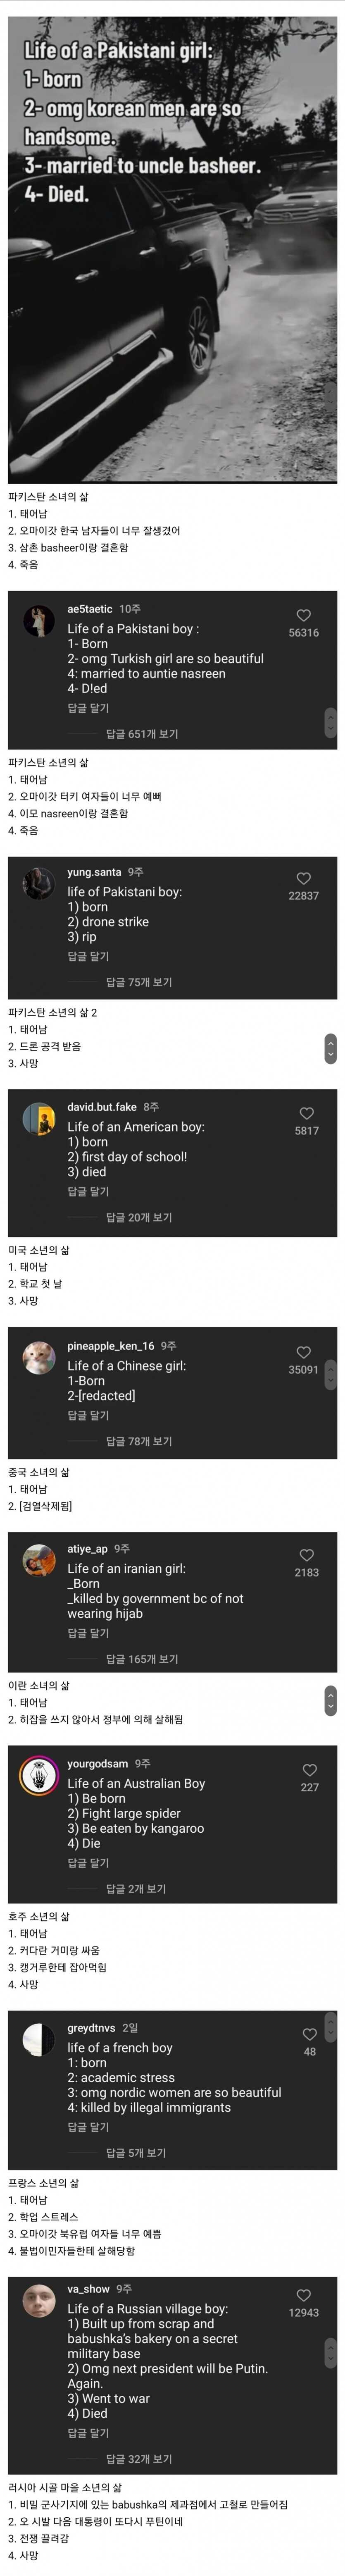This screenshot has width=345, height=2576.
Task: Tap the heart on yourgodsam's comment
Action: [x=310, y=1770]
